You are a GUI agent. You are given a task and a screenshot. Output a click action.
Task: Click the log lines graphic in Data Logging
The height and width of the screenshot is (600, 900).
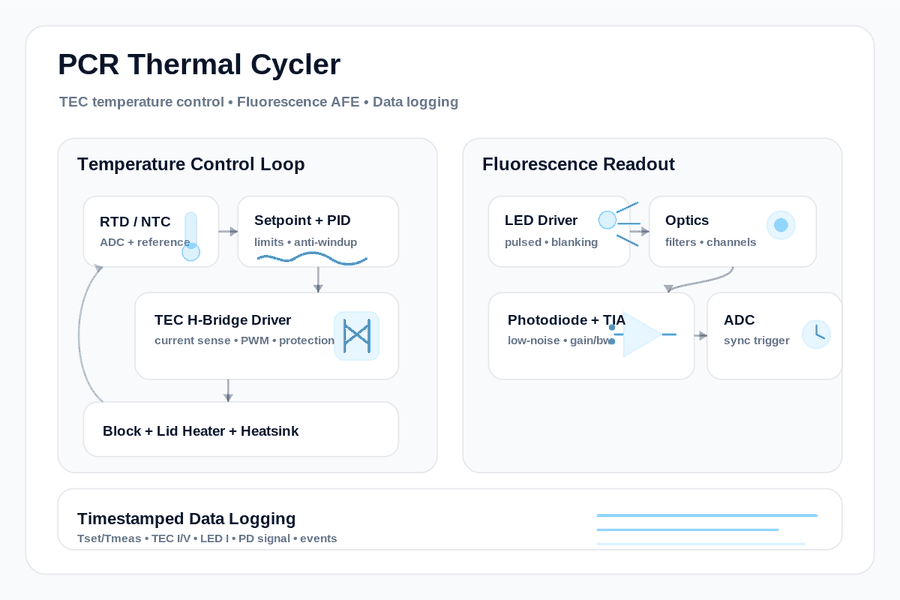pyautogui.click(x=707, y=529)
